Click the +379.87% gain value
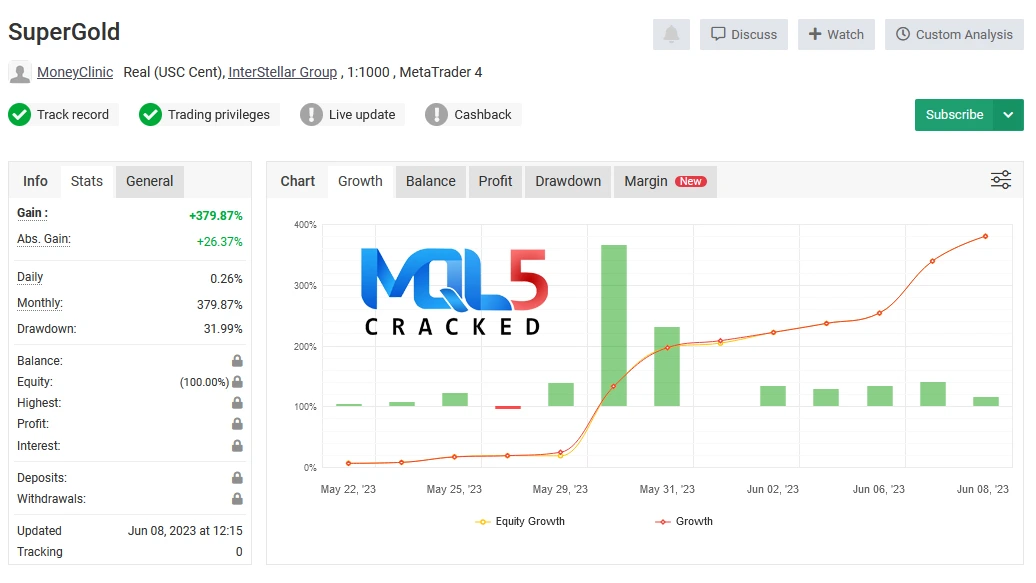The width and height of the screenshot is (1036, 583). click(215, 215)
